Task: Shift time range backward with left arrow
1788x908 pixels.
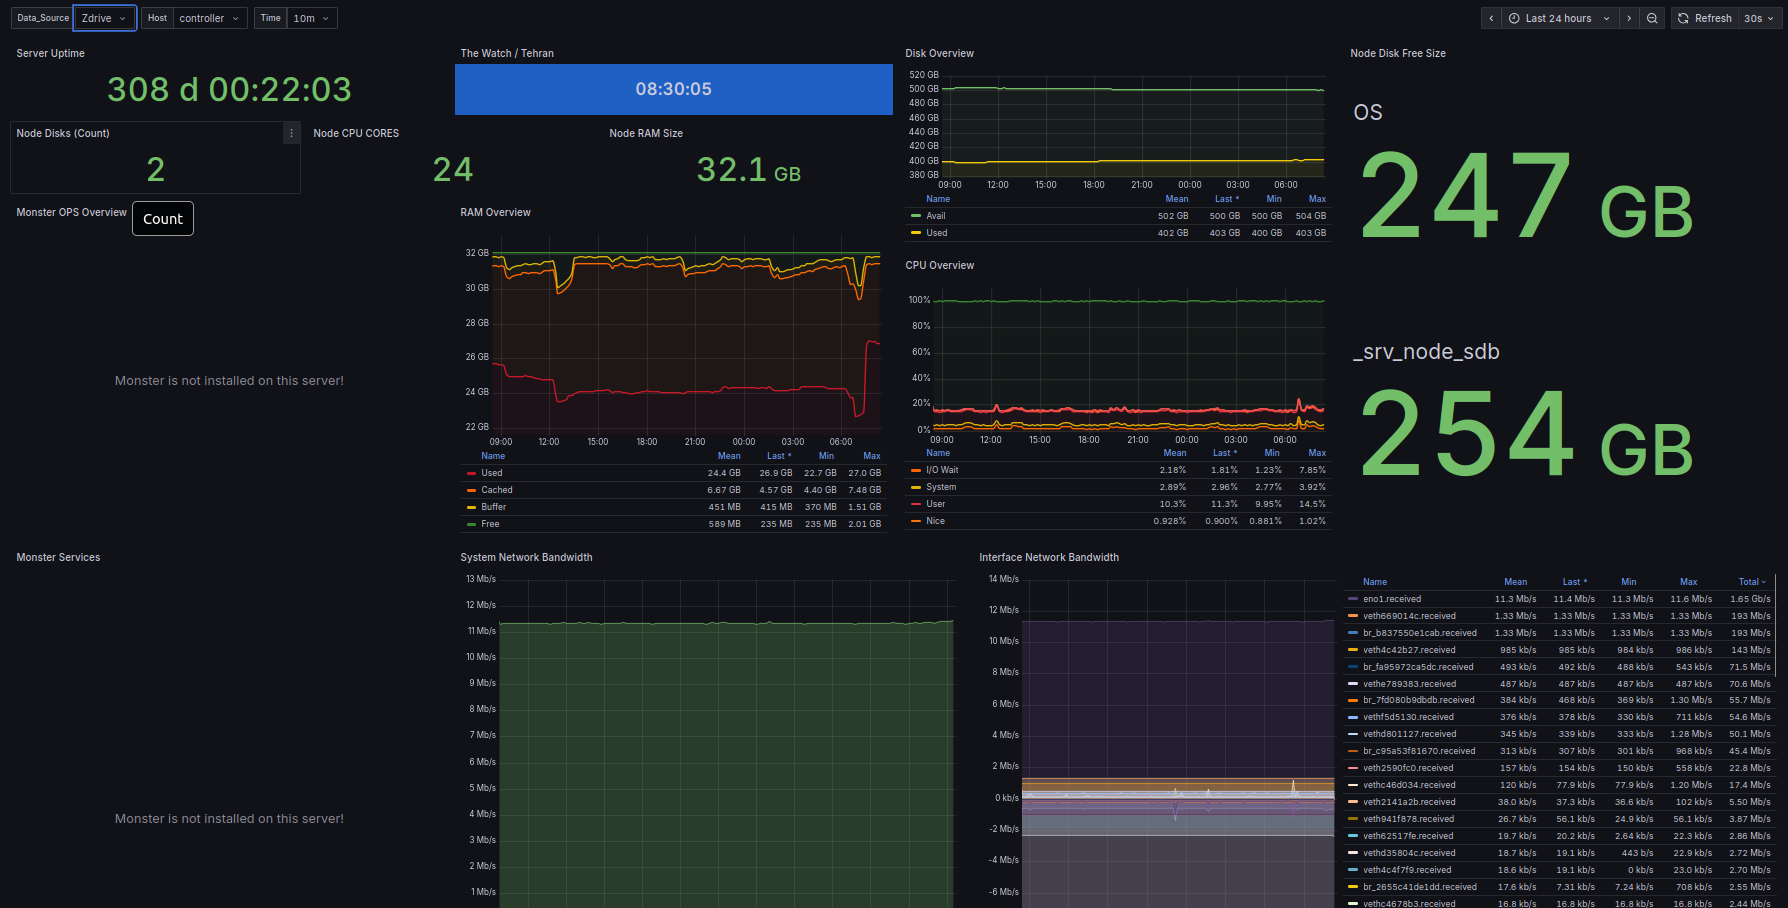Action: click(1491, 18)
